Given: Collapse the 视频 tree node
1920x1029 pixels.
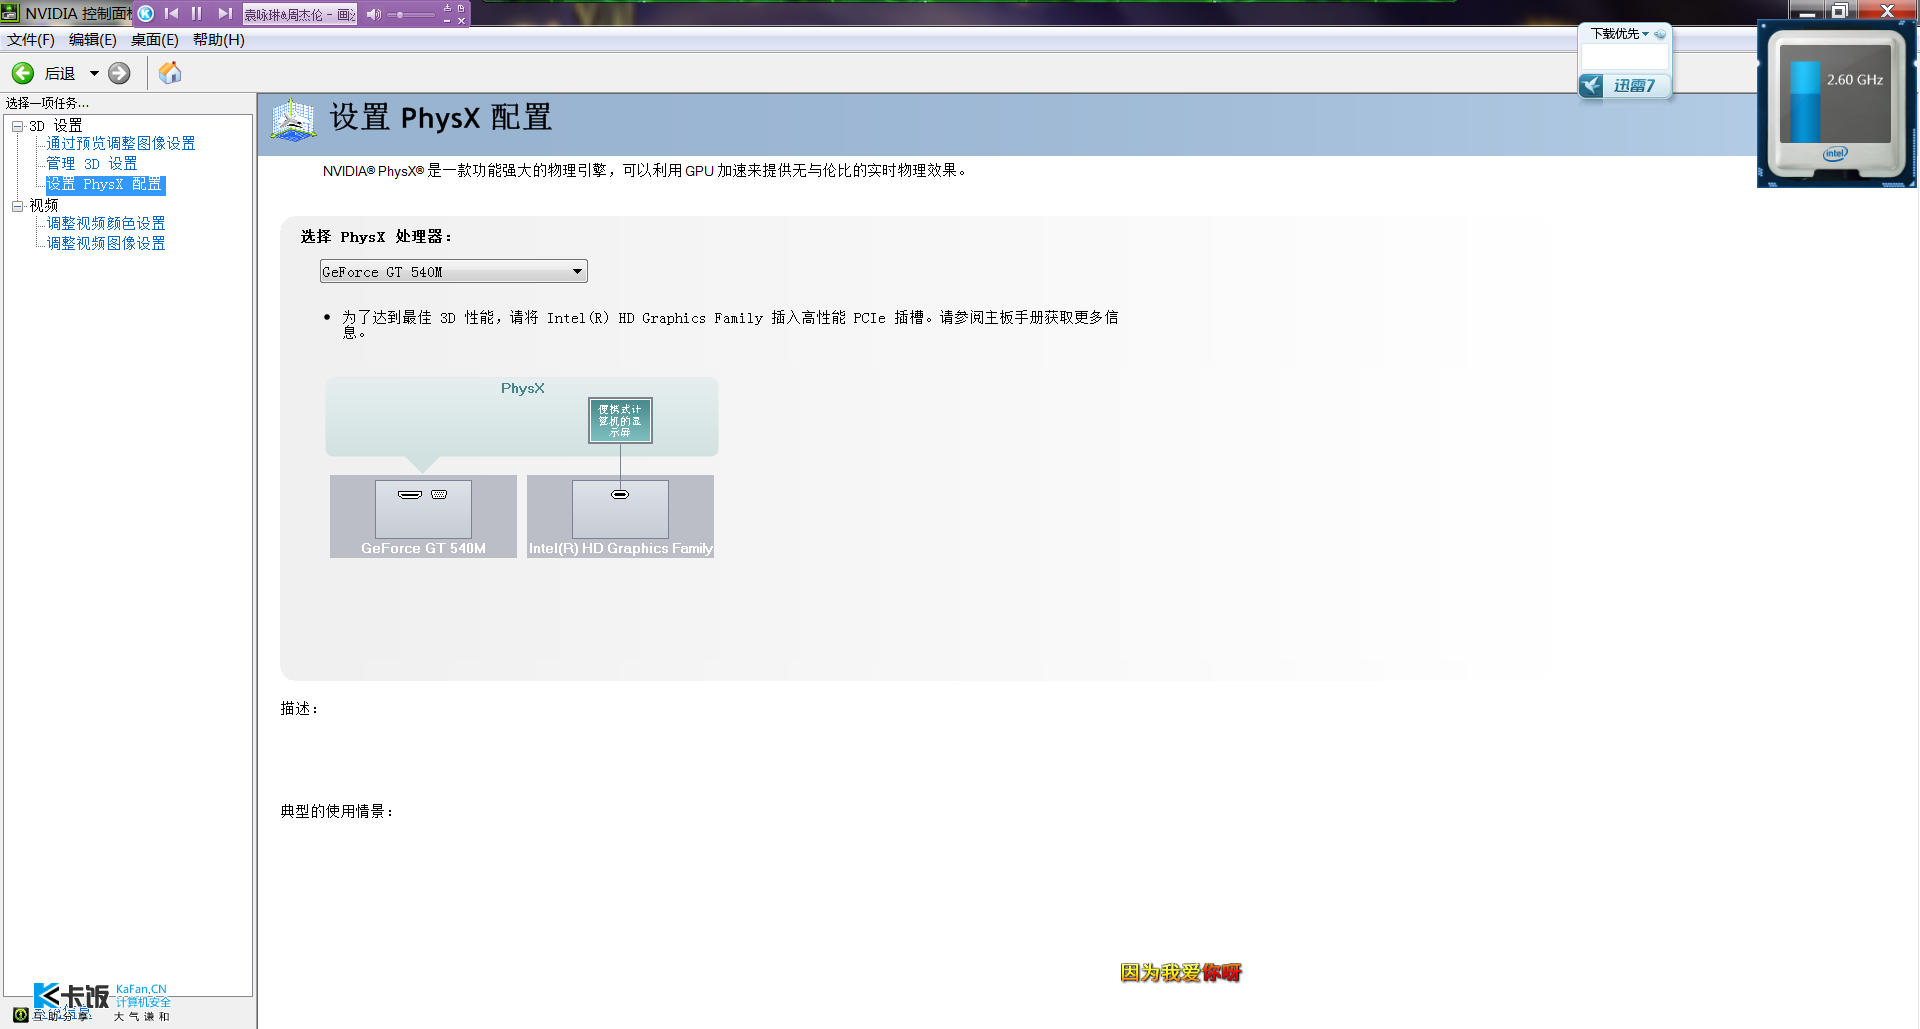Looking at the screenshot, I should (17, 206).
